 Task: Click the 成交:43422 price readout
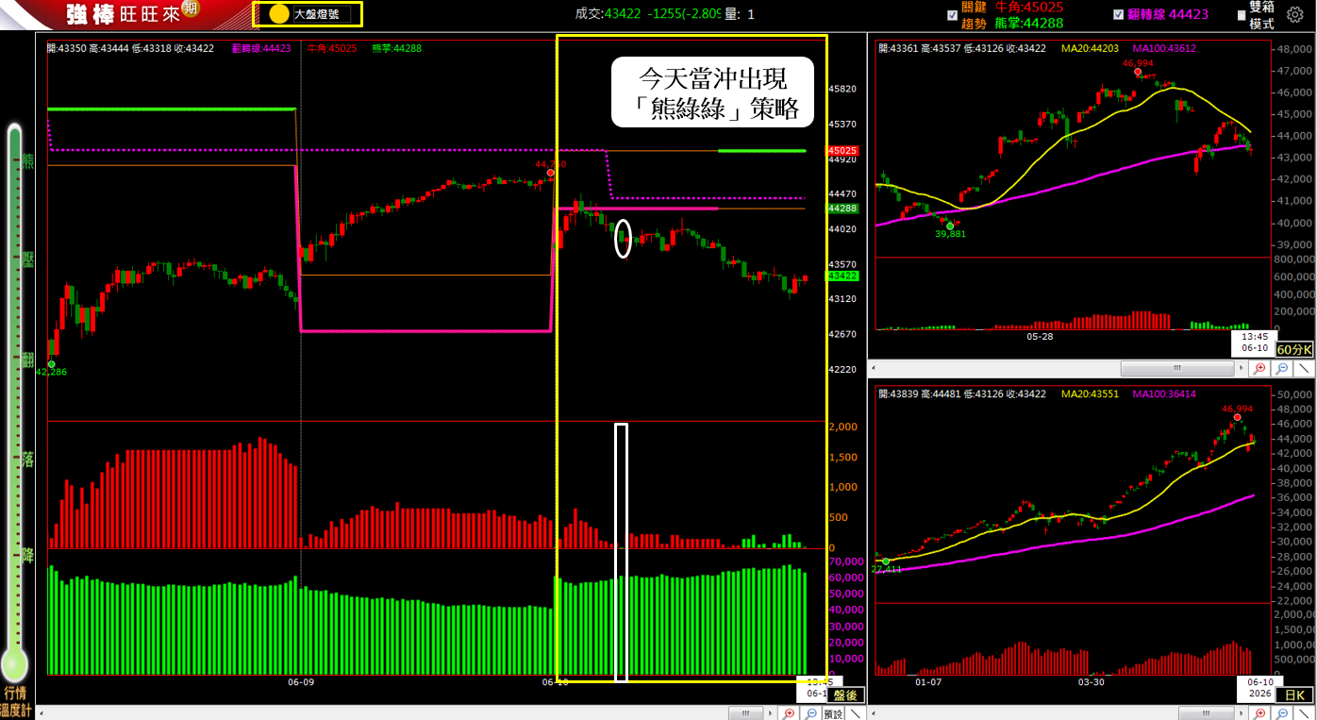[609, 14]
